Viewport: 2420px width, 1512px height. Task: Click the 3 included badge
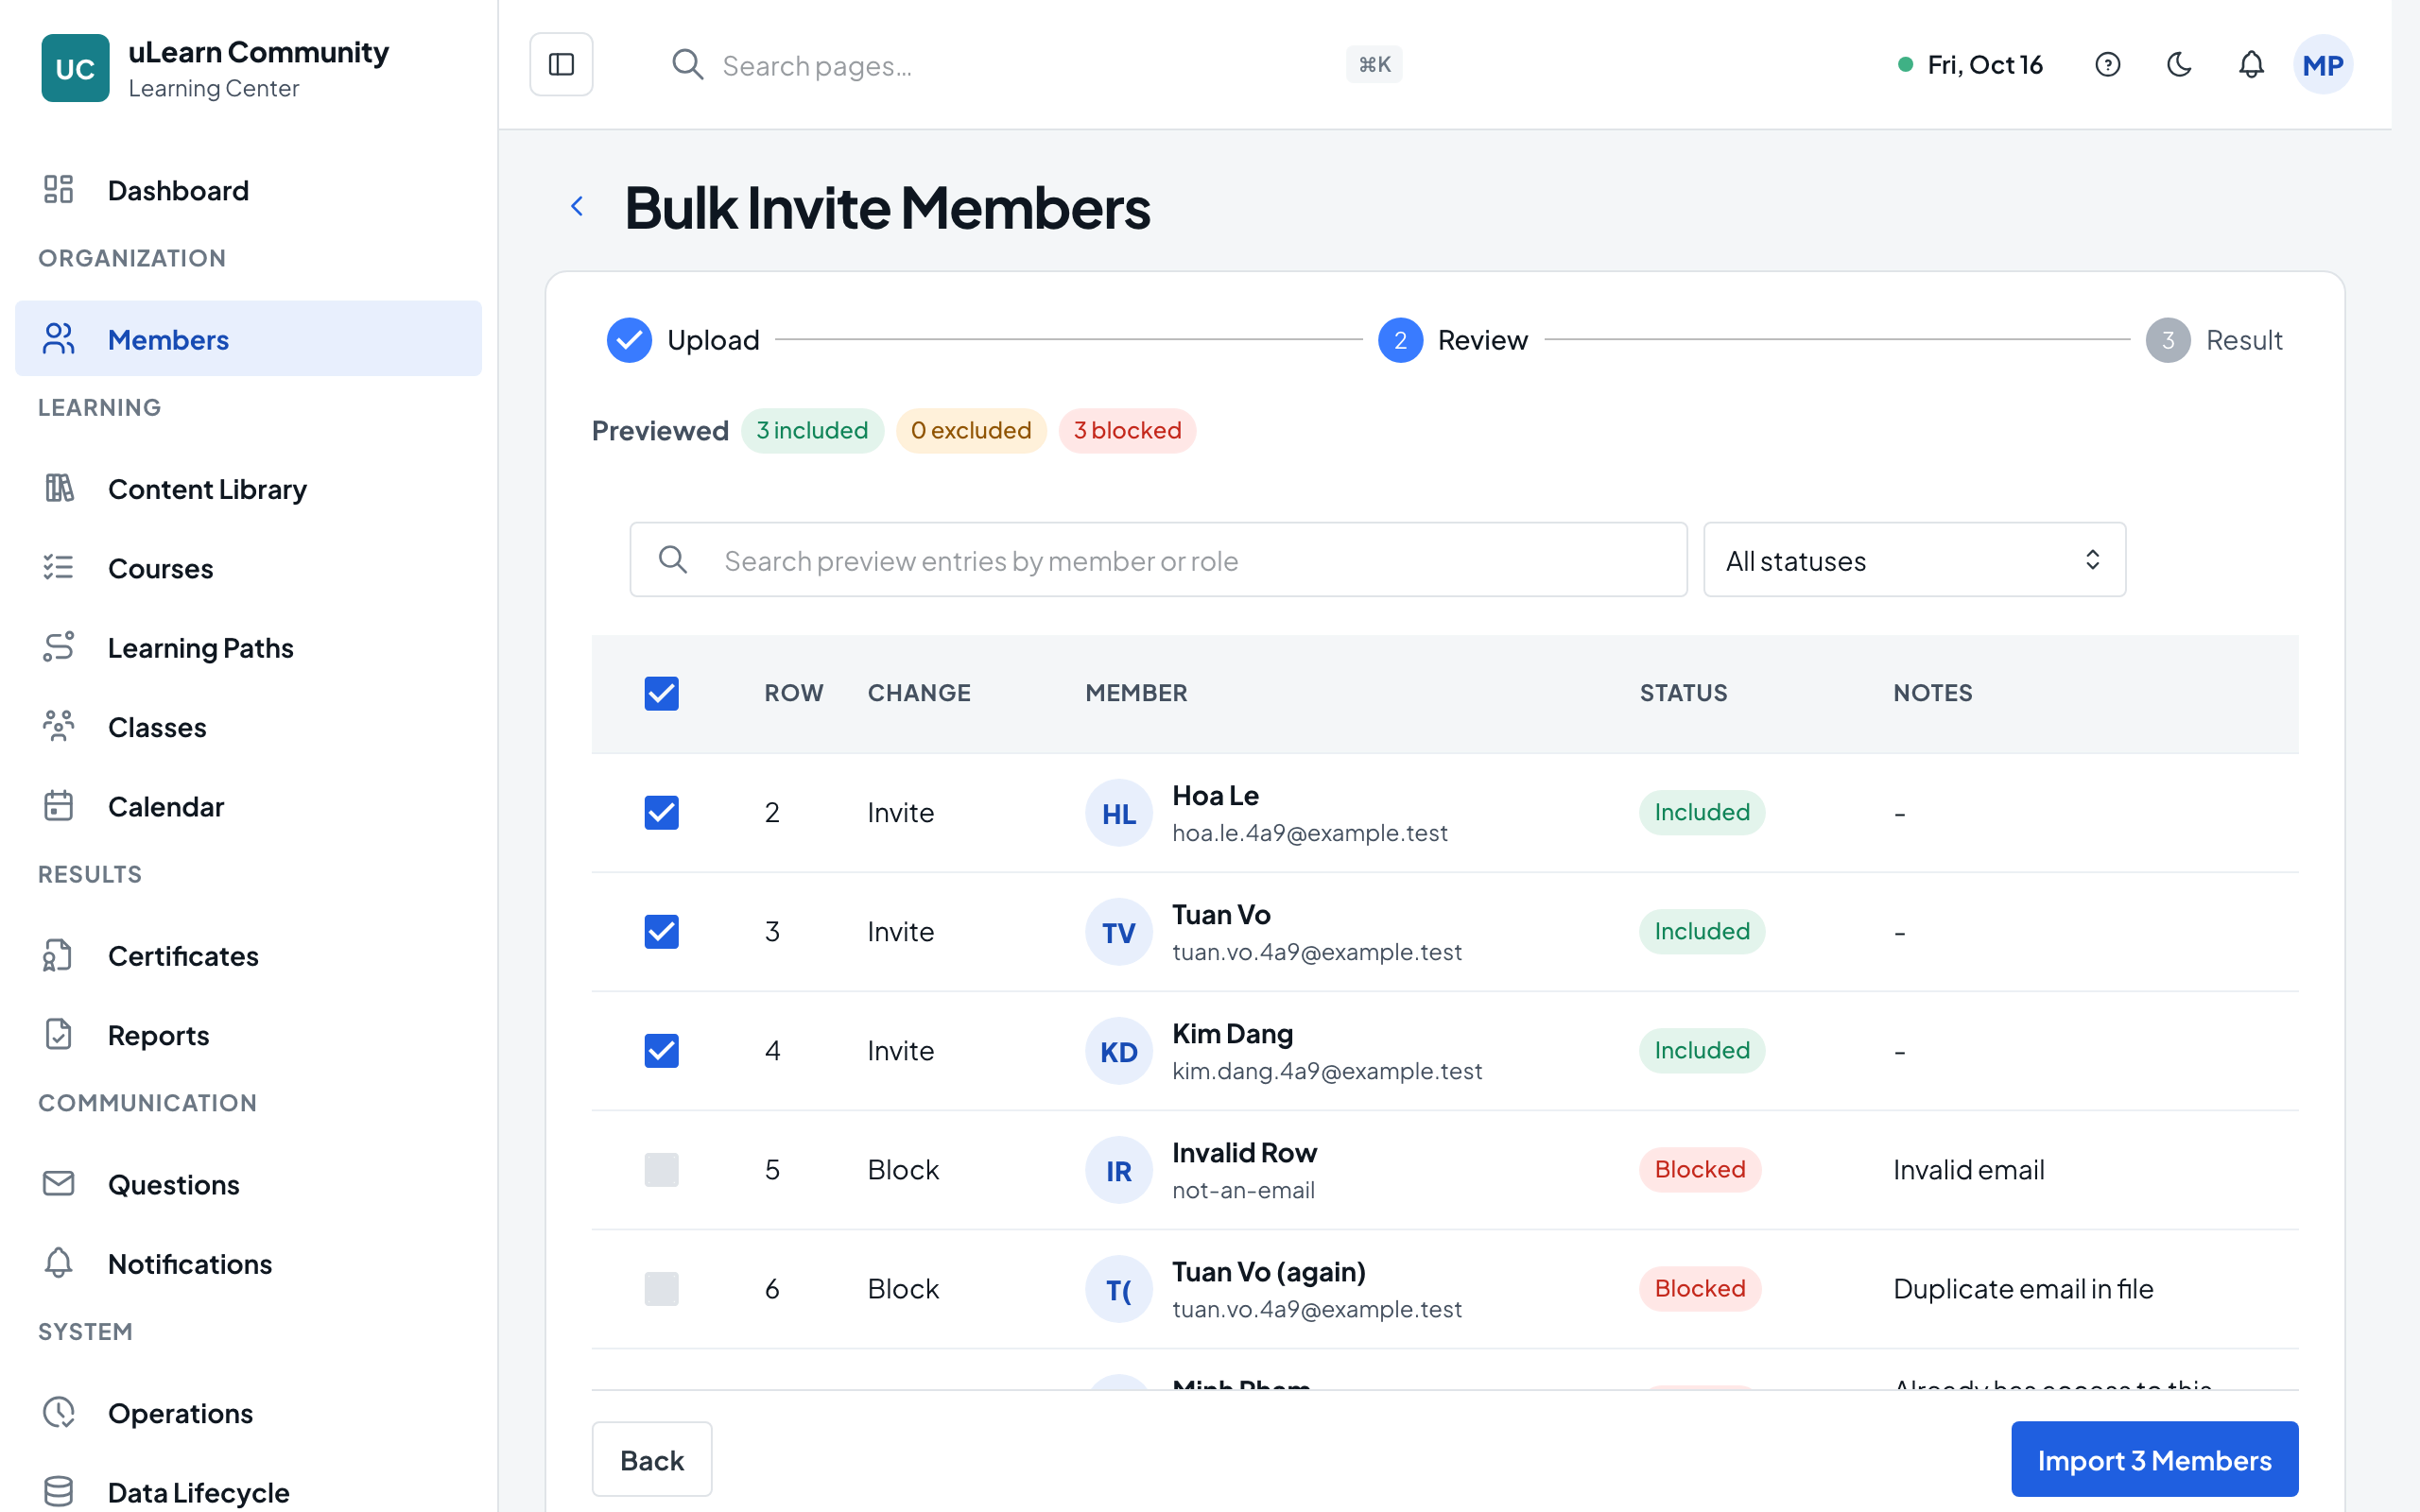tap(812, 430)
